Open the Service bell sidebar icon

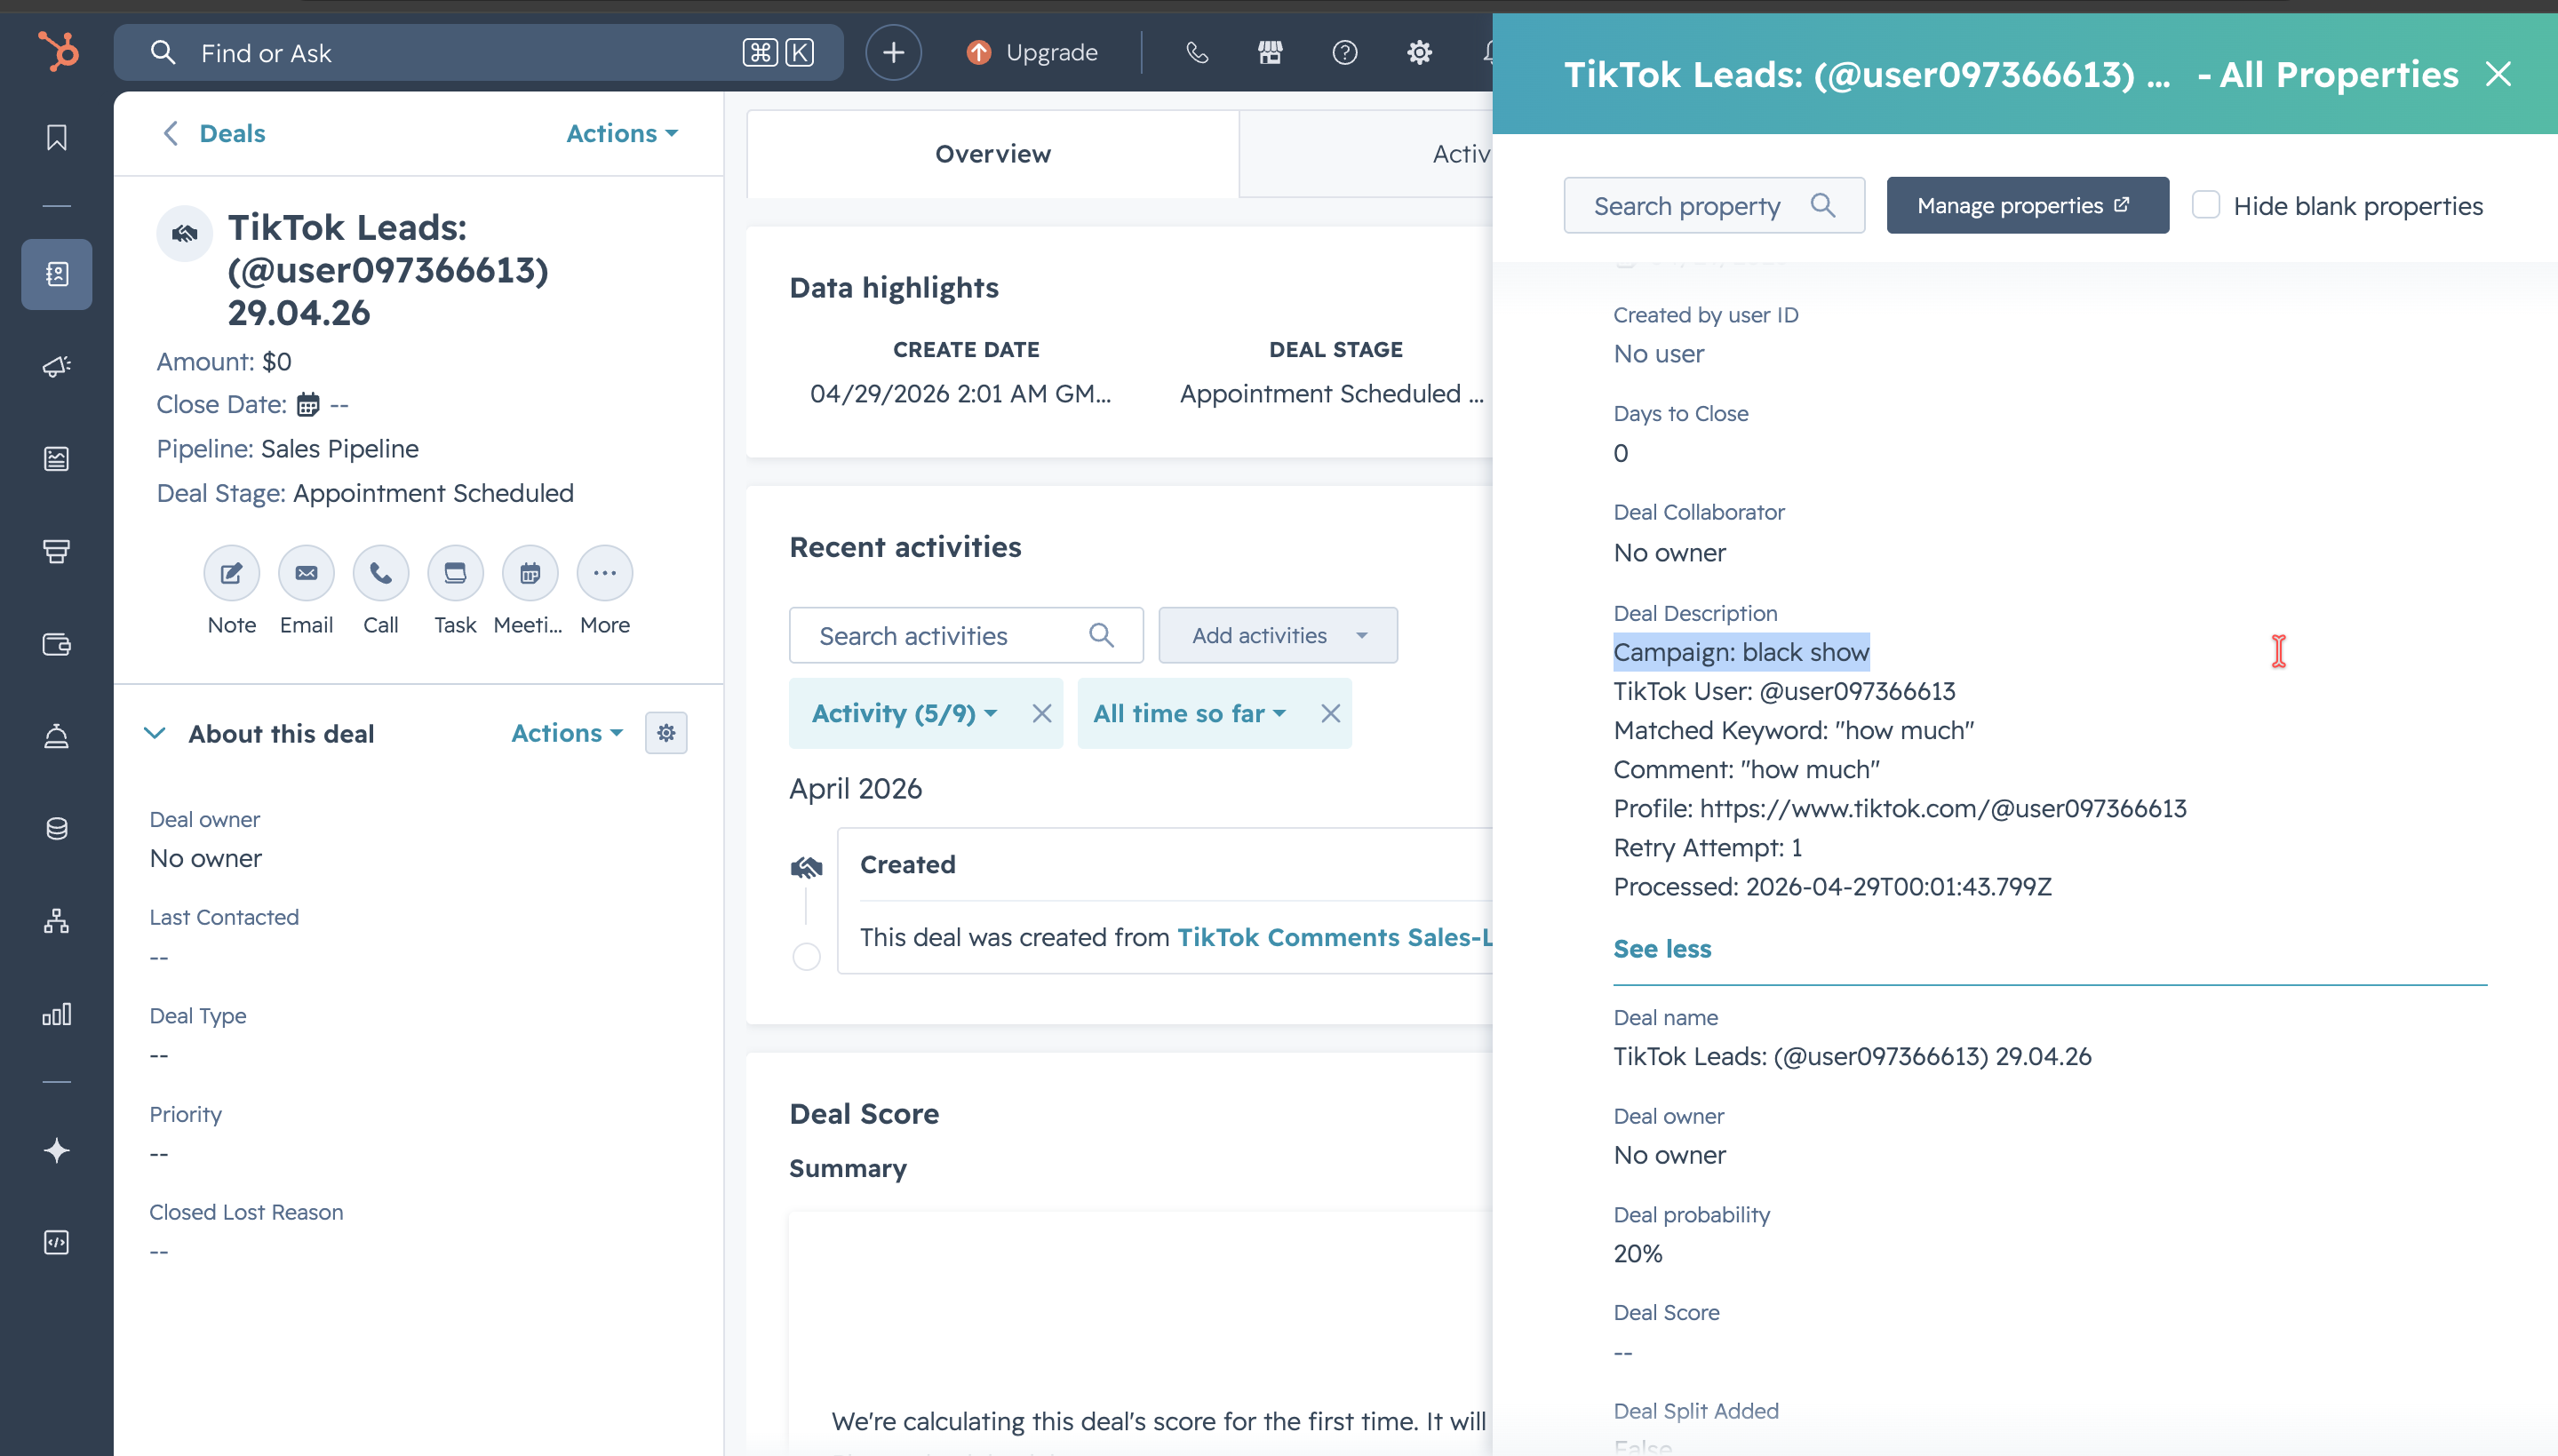pos(57,737)
